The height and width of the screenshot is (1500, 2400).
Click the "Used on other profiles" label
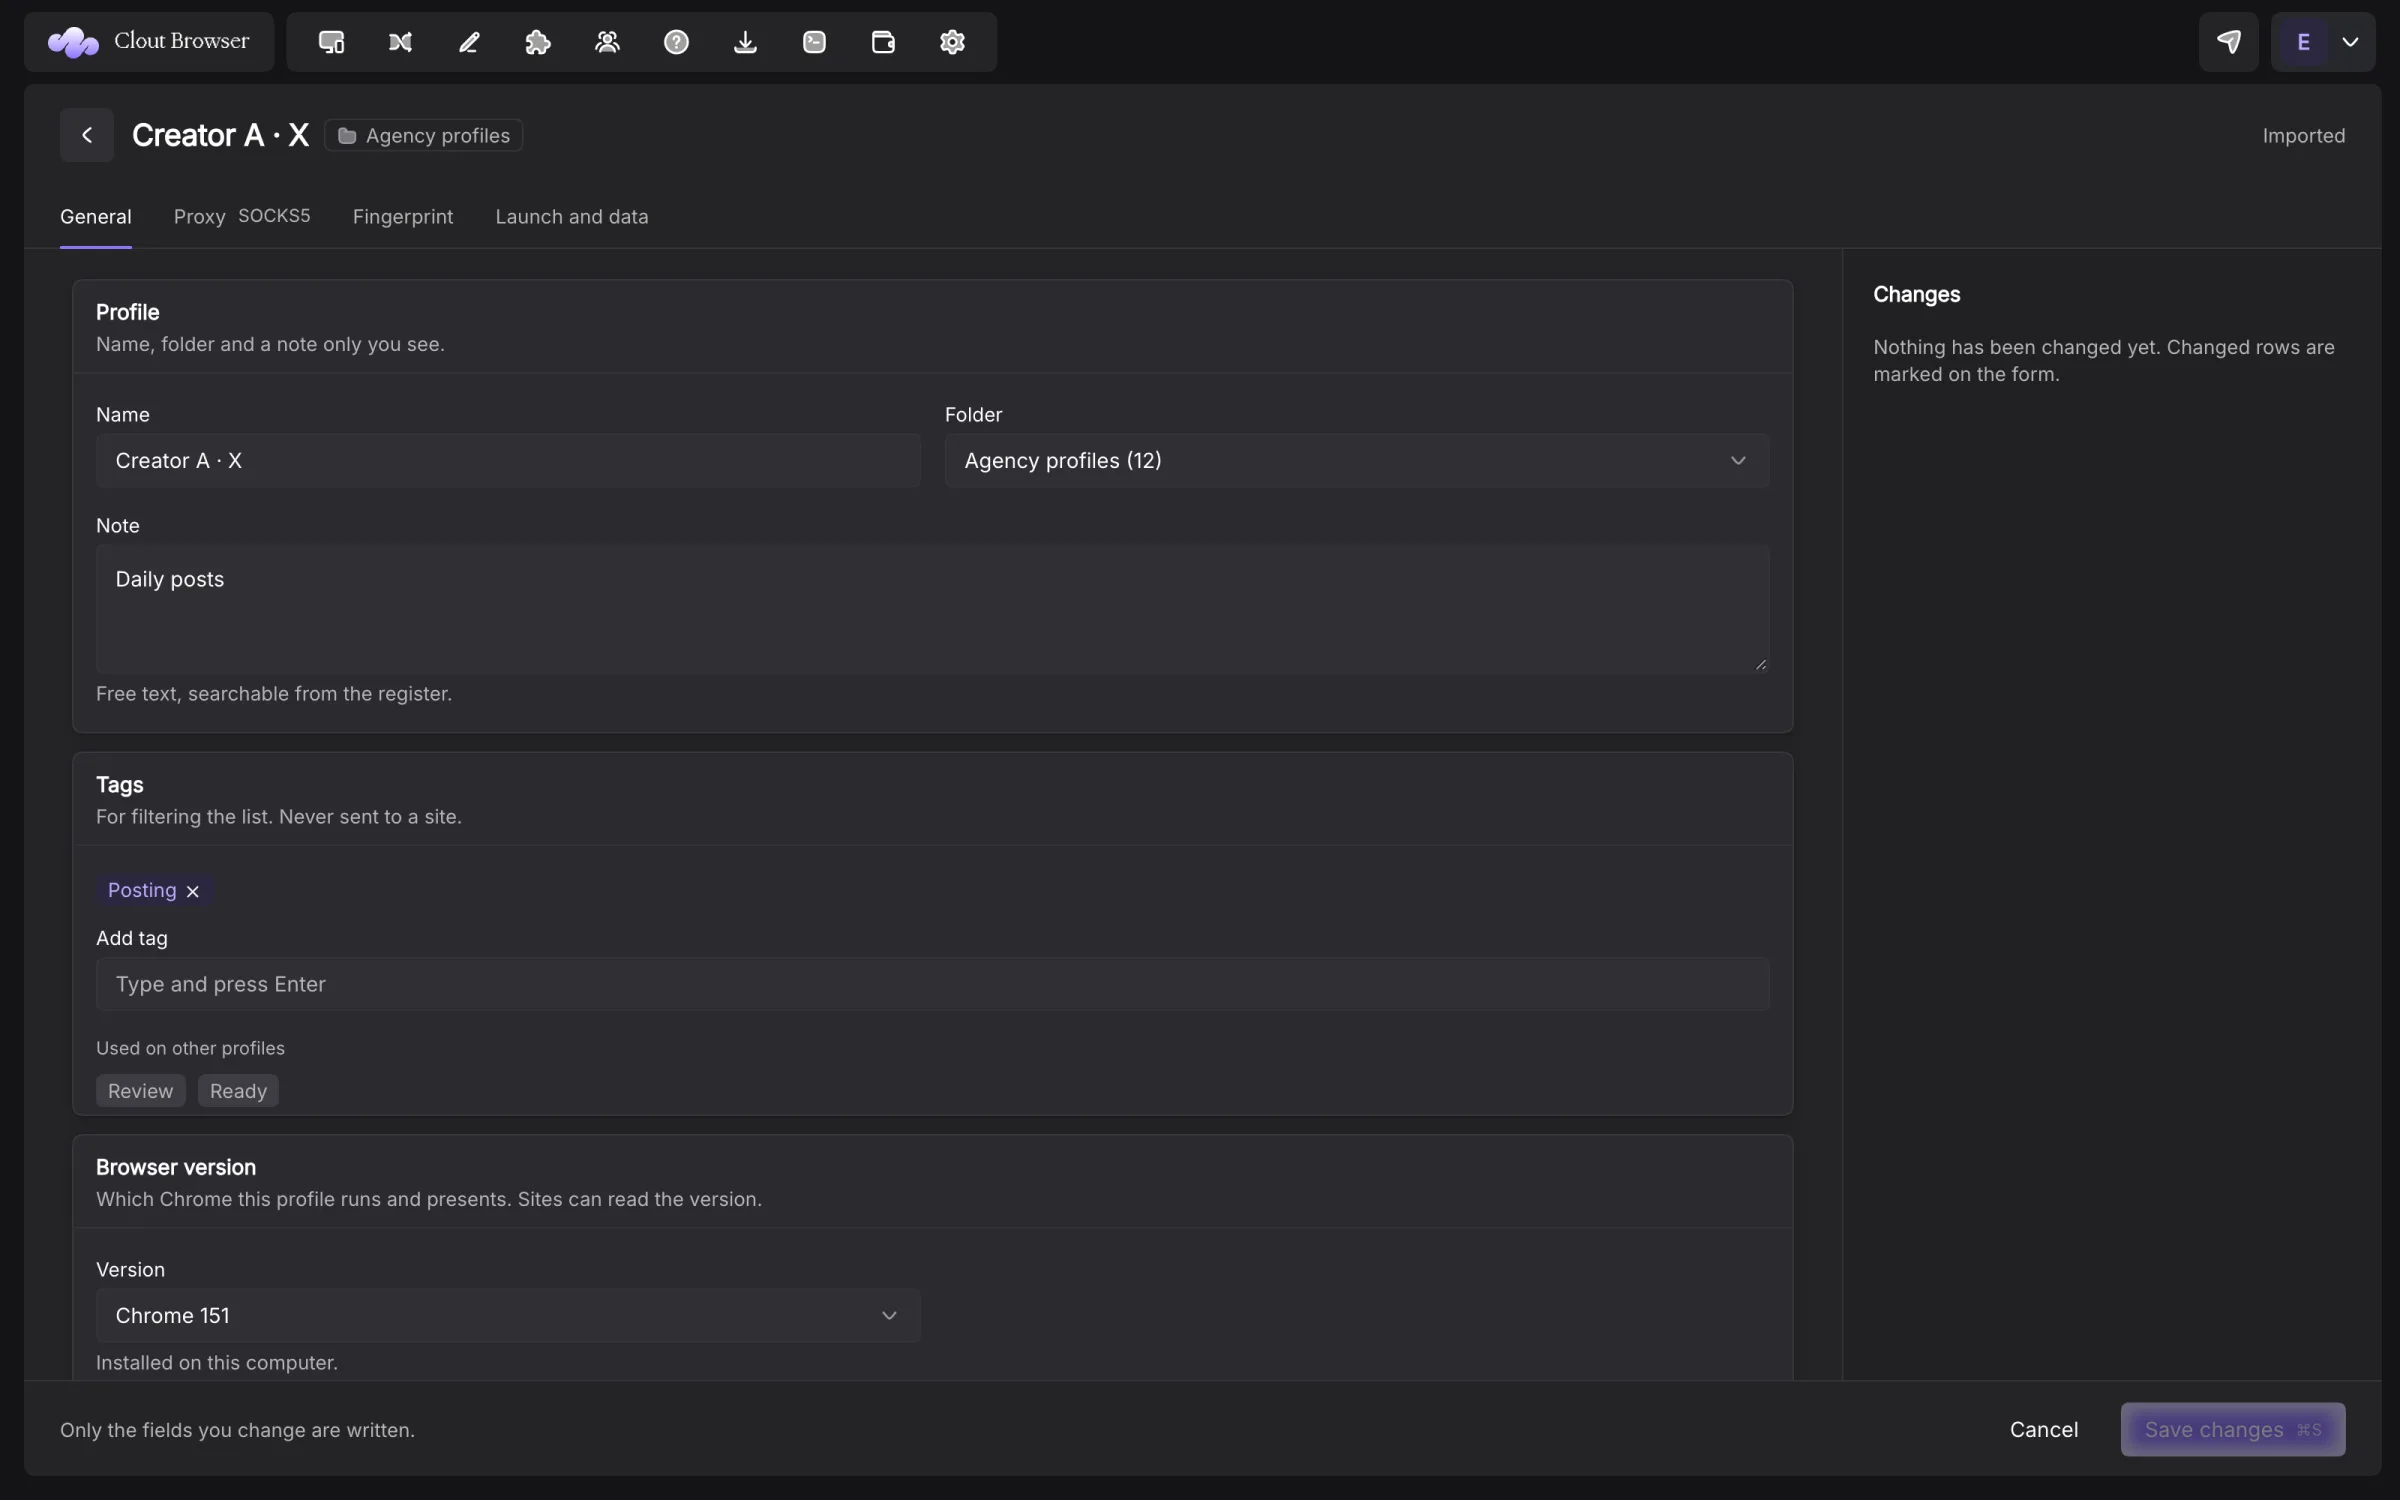click(190, 1048)
